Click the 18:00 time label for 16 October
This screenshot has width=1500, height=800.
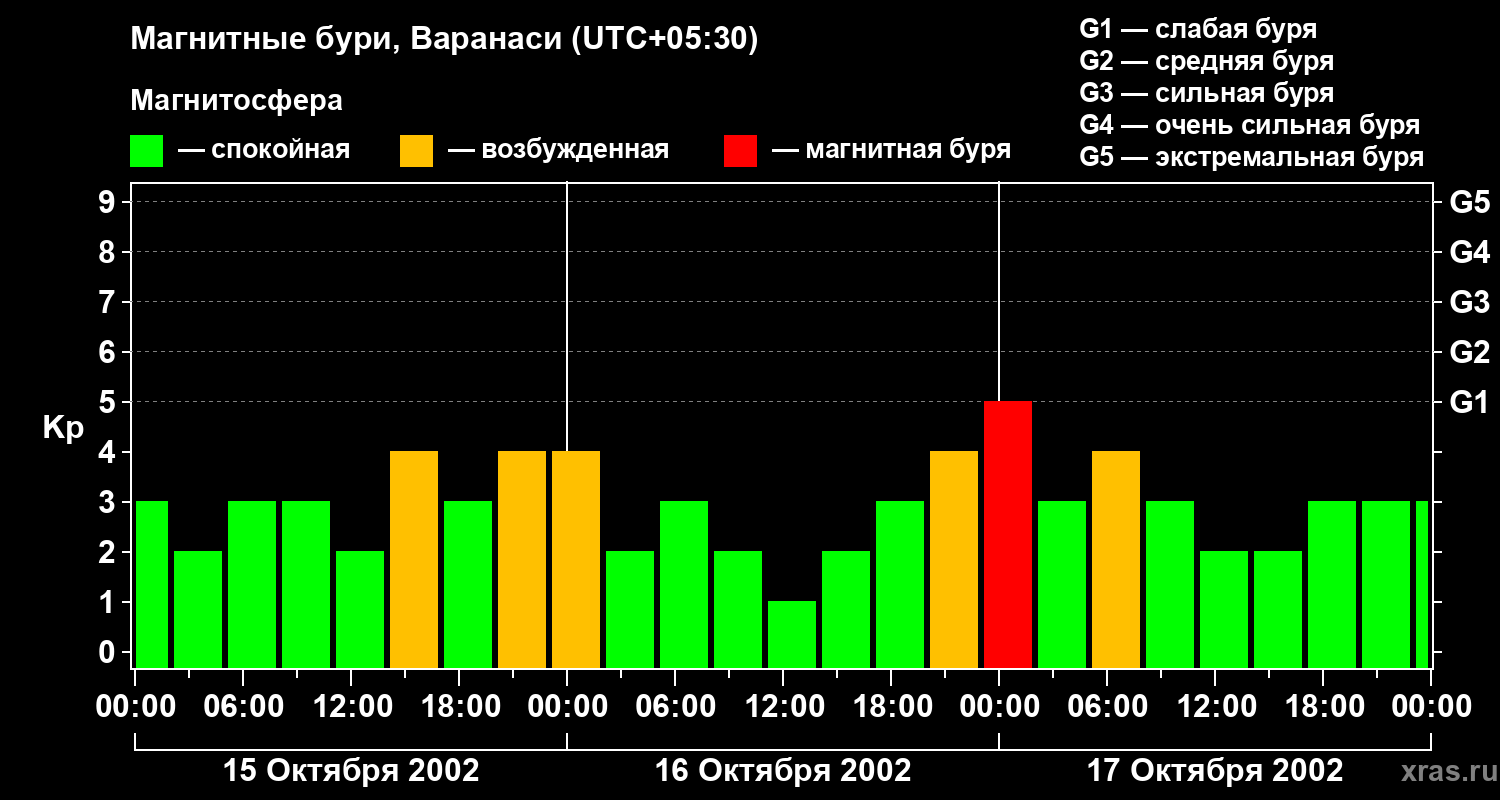[x=891, y=707]
